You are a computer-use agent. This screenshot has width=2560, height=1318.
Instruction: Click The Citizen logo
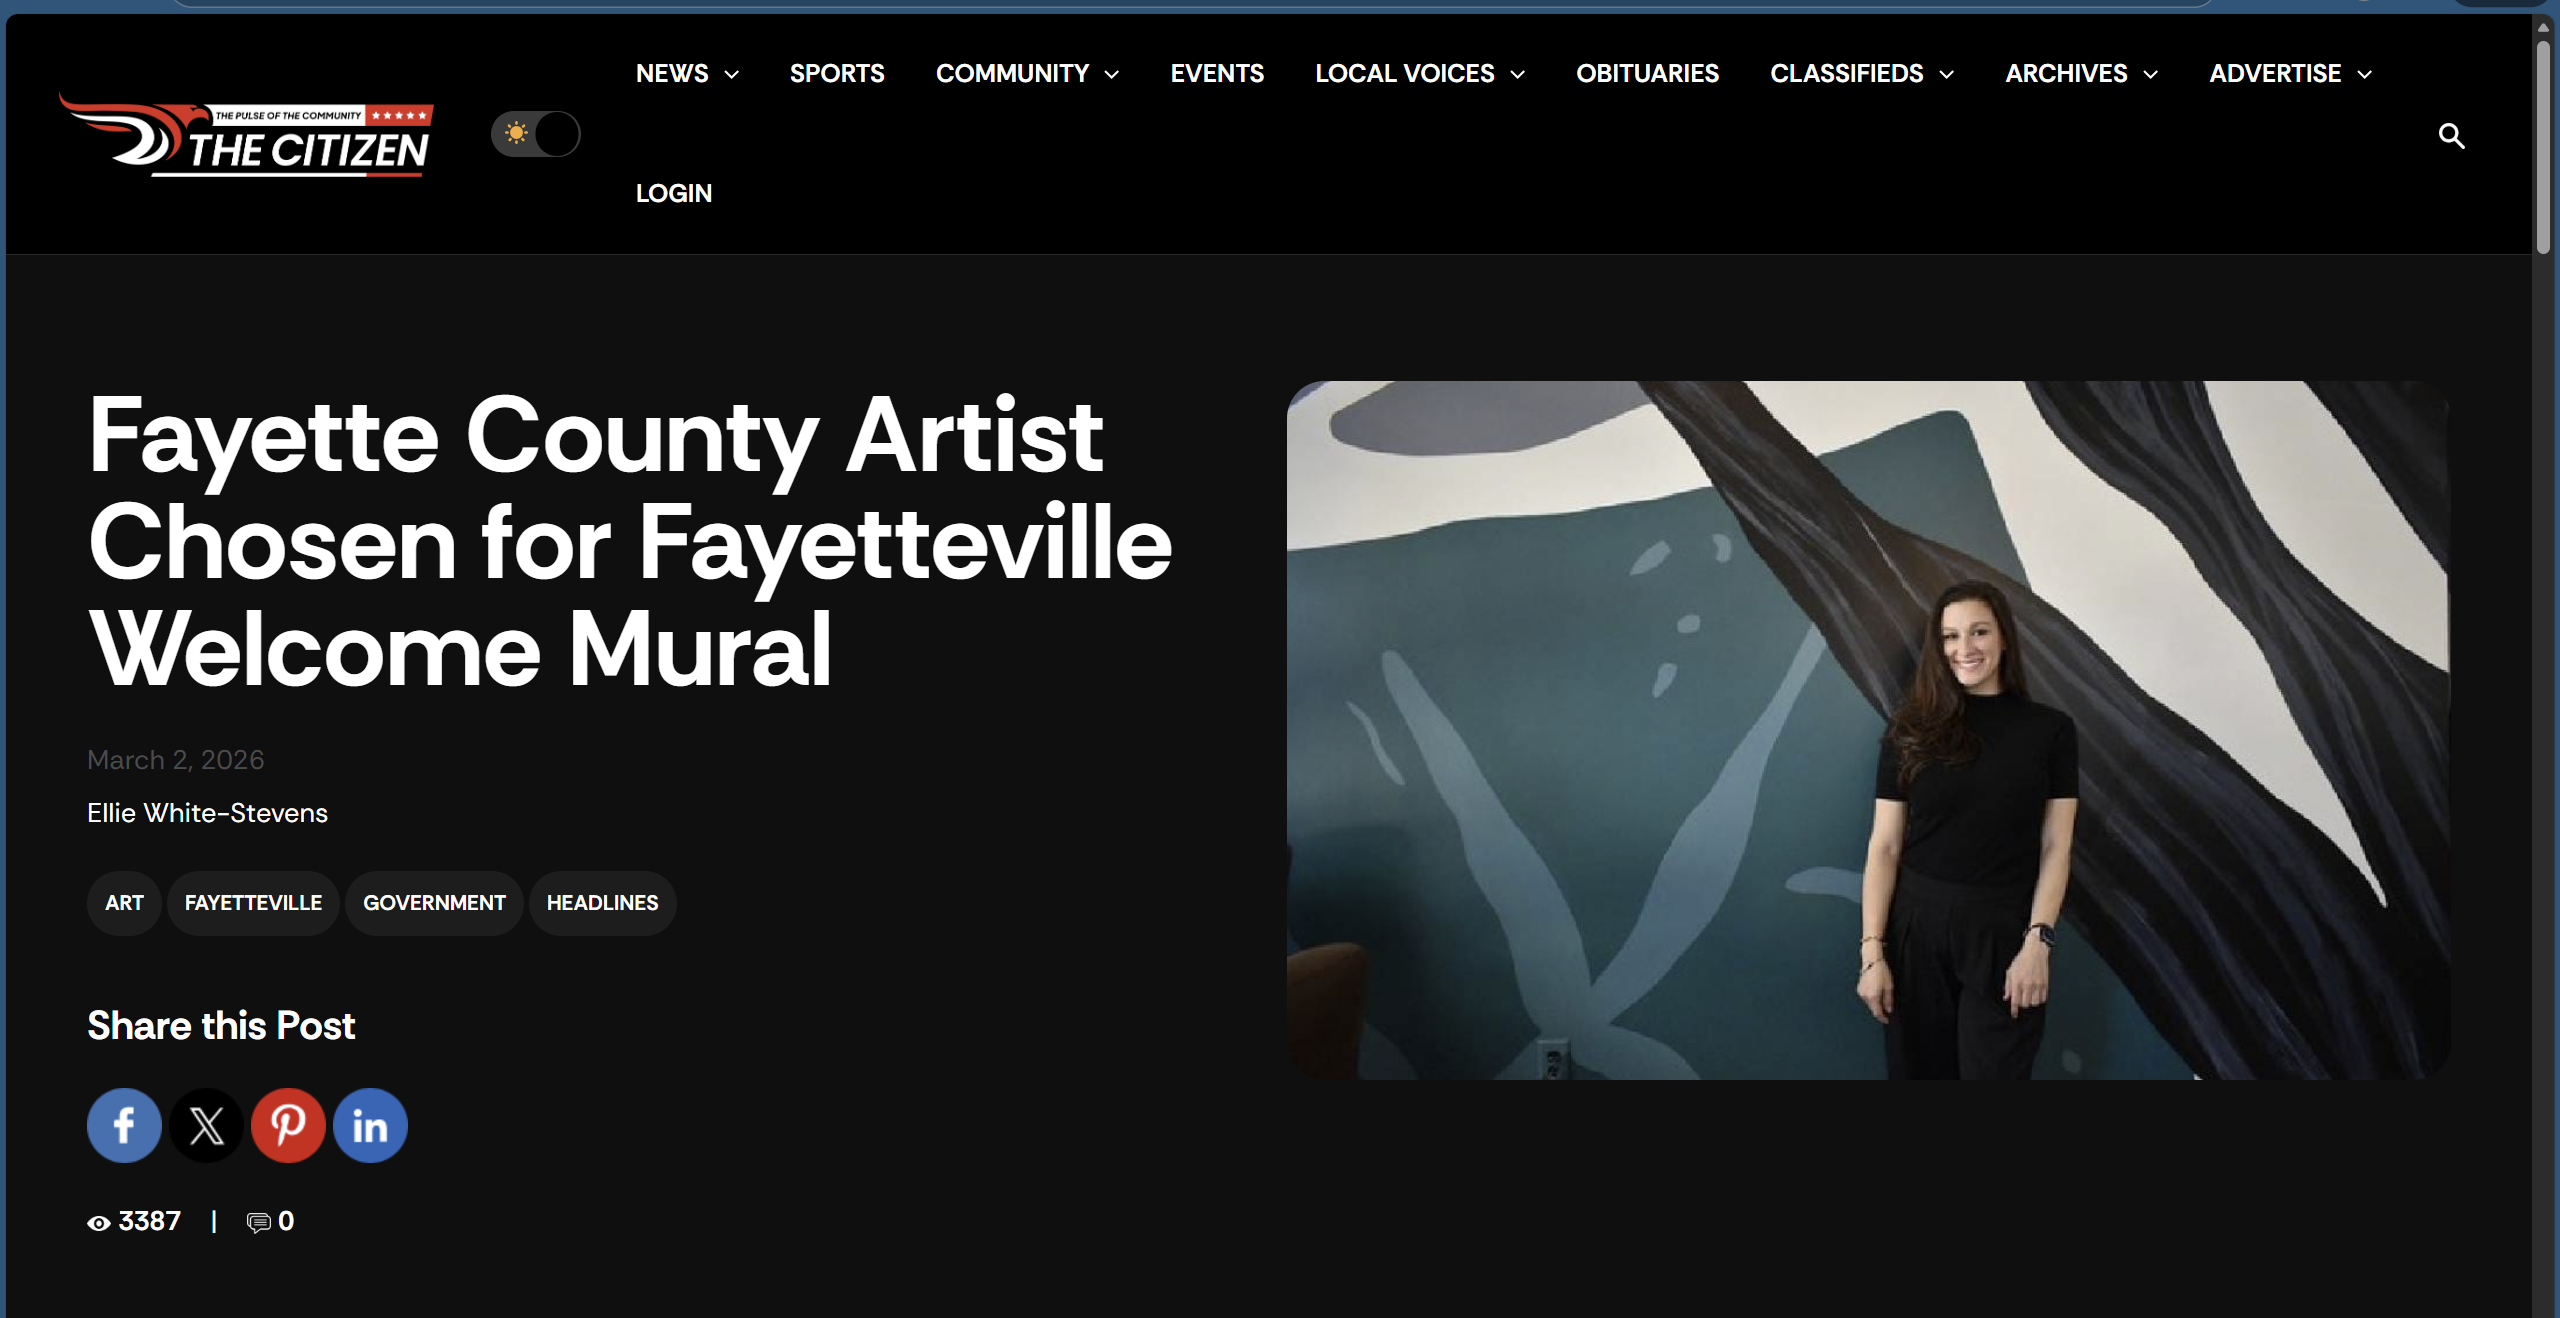tap(247, 135)
